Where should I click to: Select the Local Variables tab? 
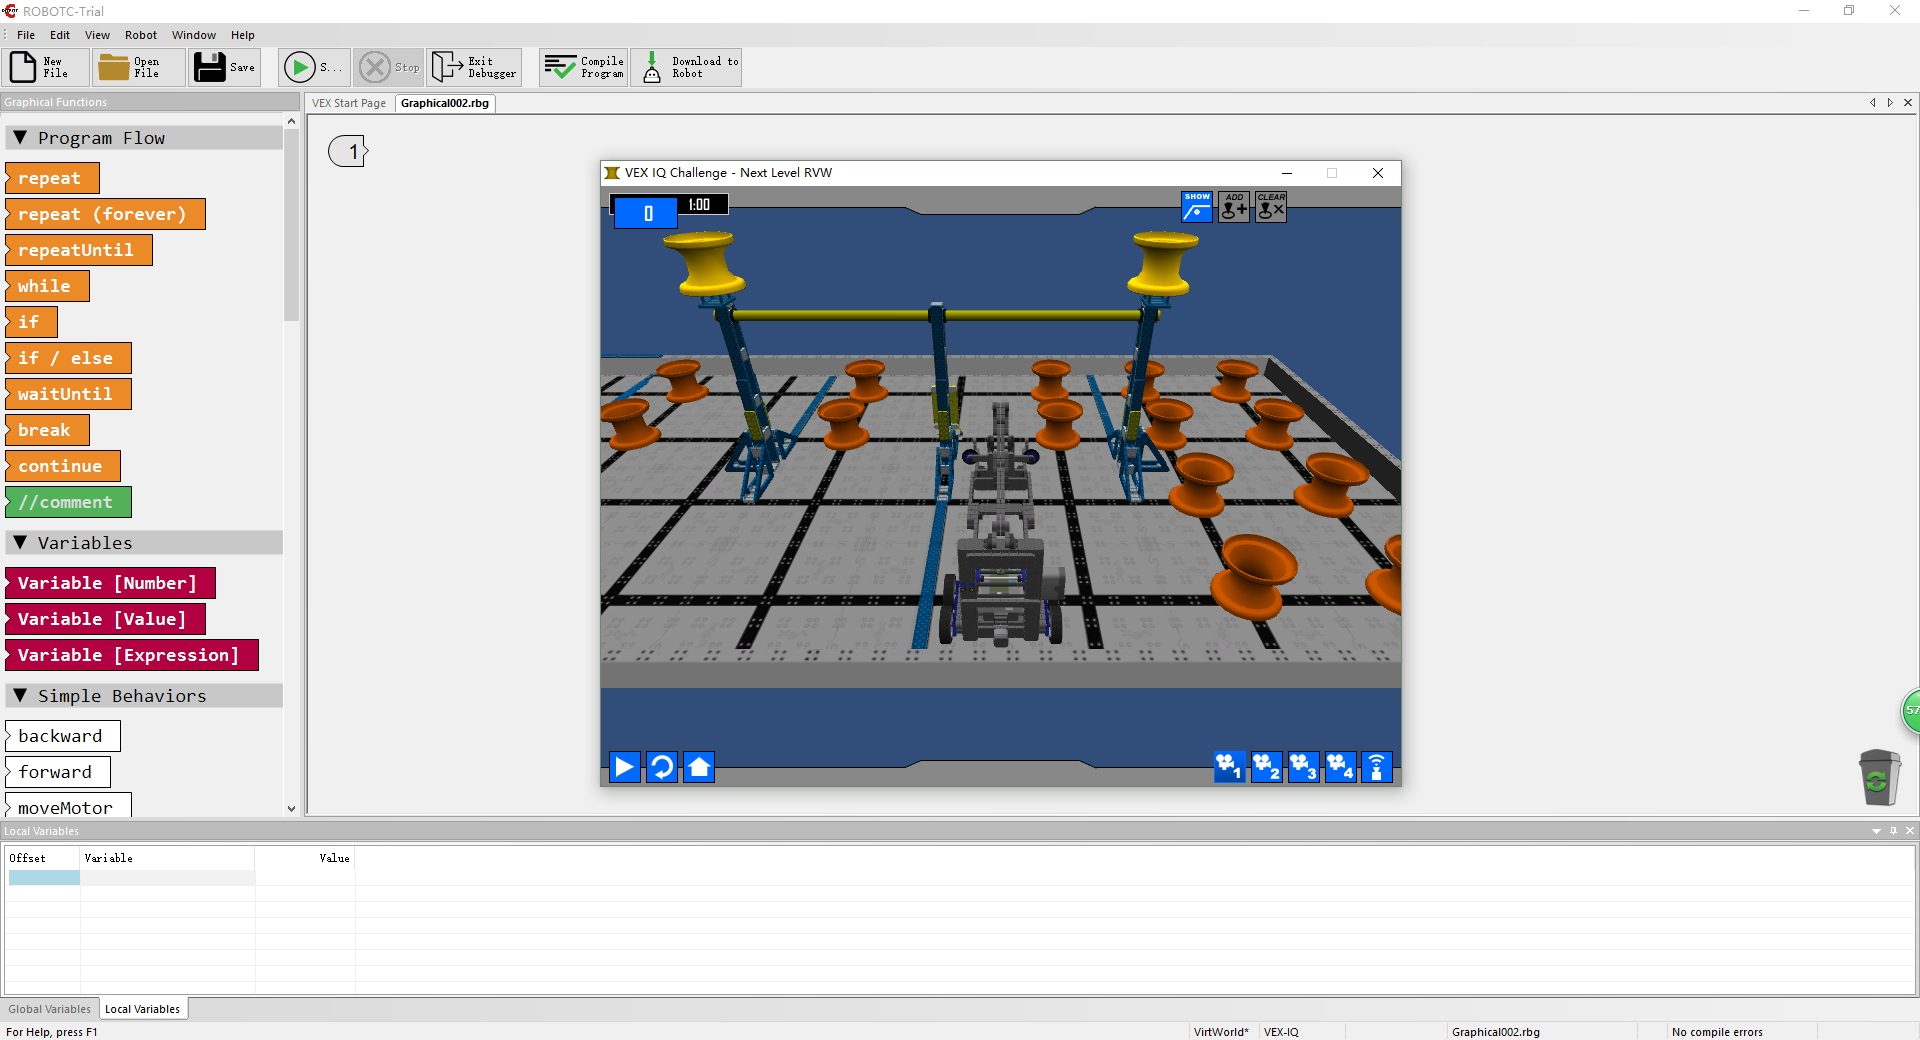click(x=143, y=1009)
